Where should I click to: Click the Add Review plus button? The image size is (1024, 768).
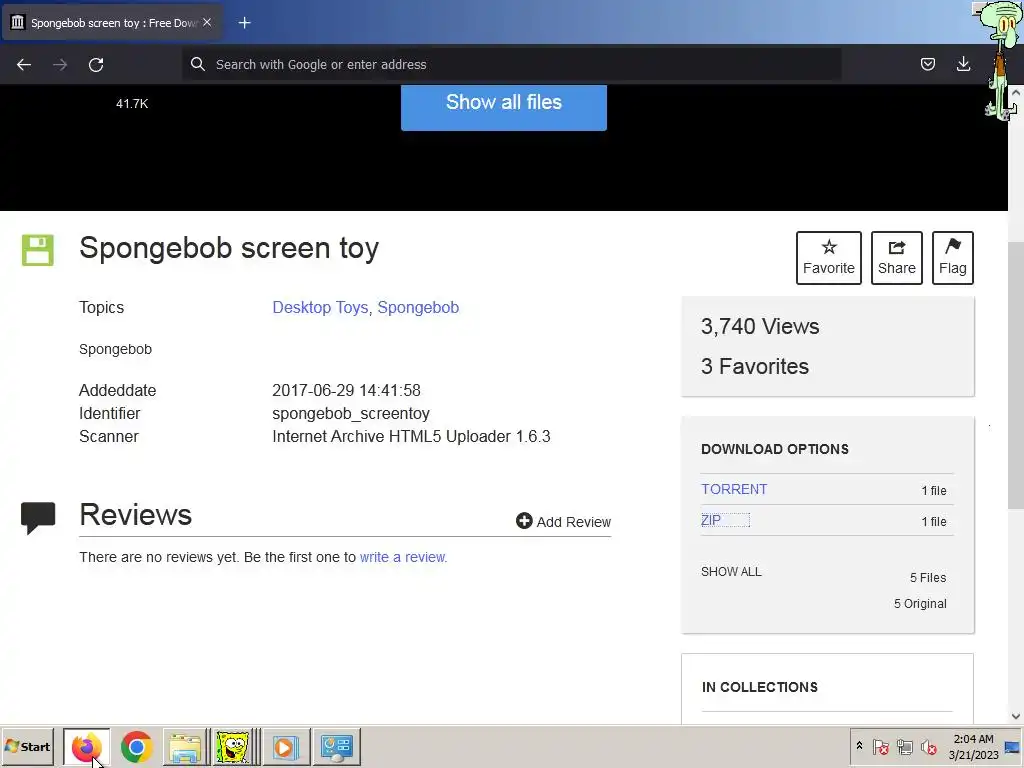[x=563, y=521]
